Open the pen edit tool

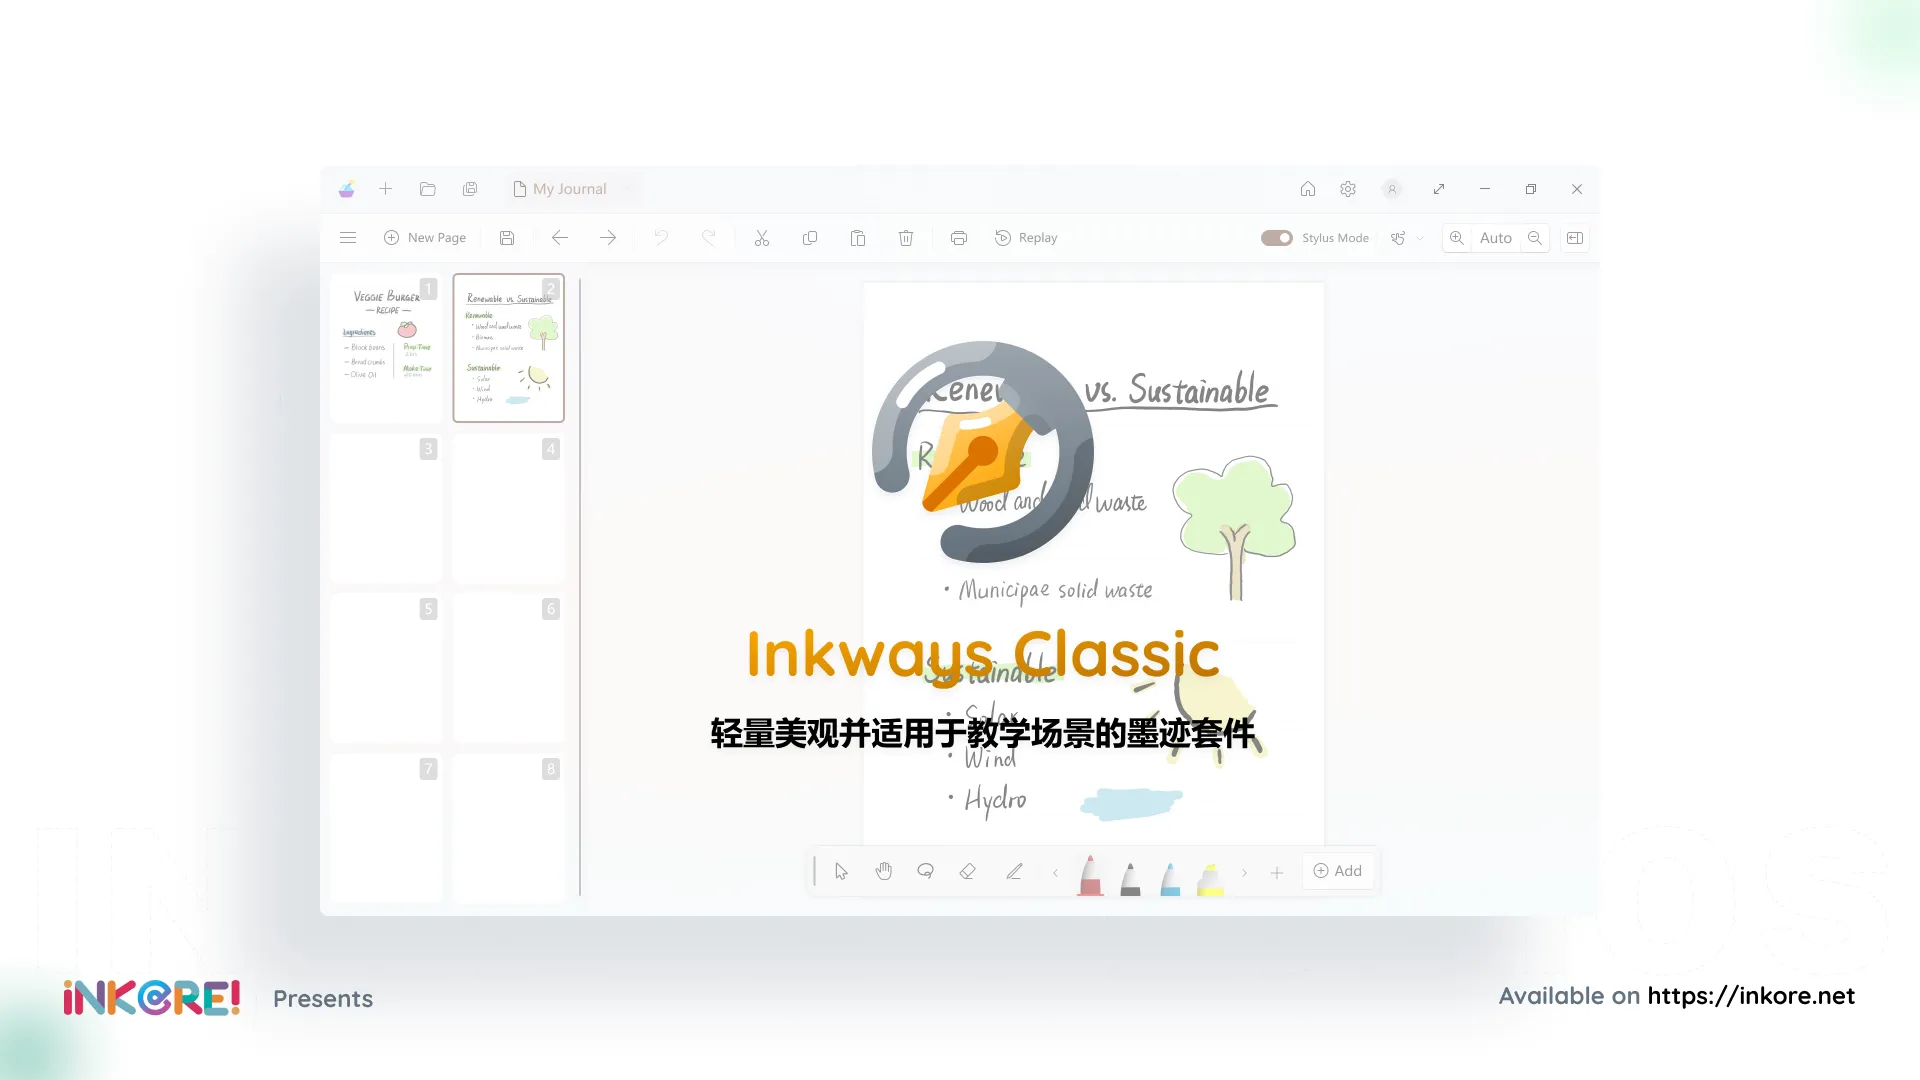(1014, 871)
